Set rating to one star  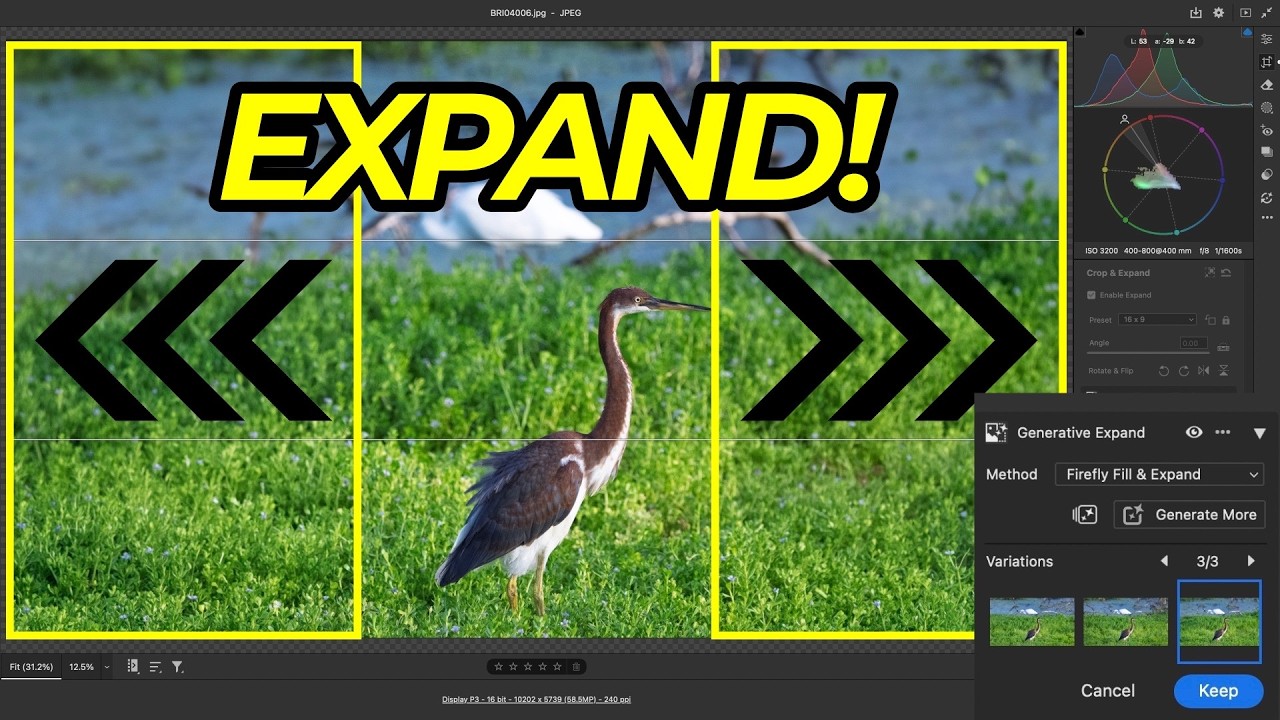(x=498, y=666)
